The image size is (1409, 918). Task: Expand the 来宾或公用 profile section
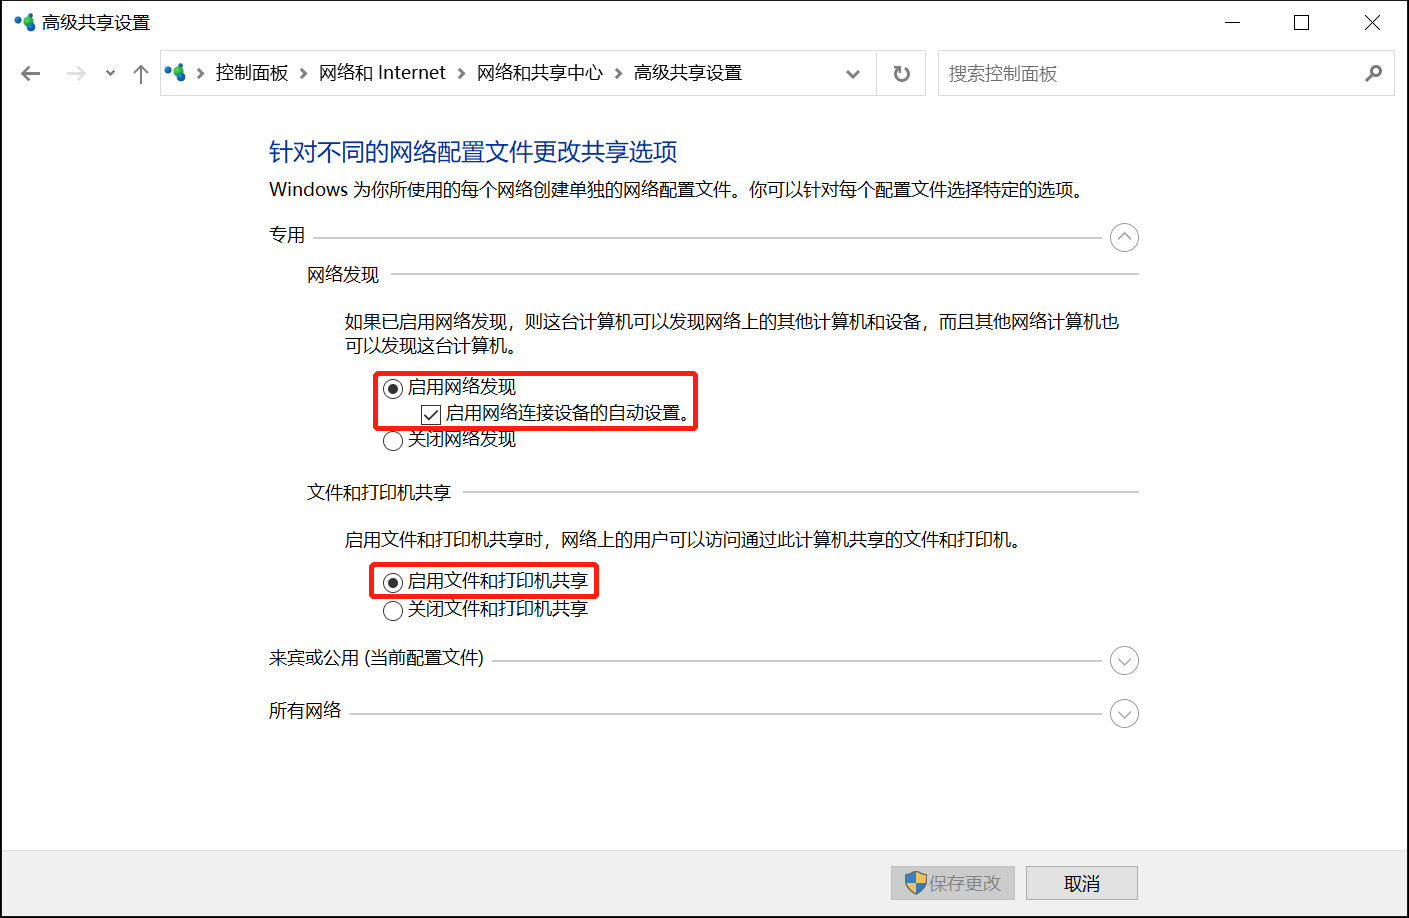[x=1124, y=660]
